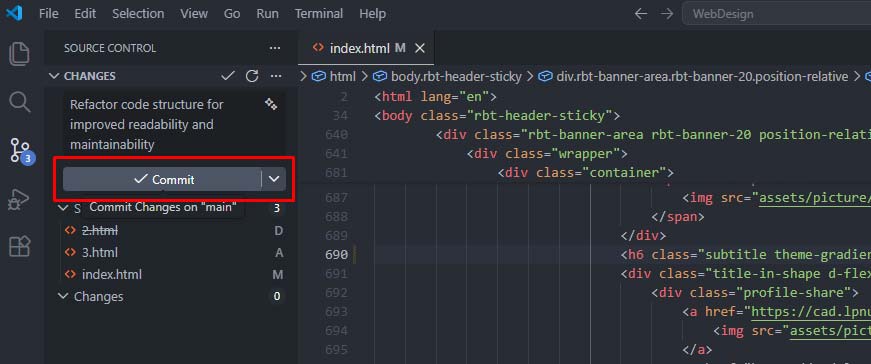Image resolution: width=871 pixels, height=364 pixels.
Task: Refresh the Changes section
Action: (252, 76)
